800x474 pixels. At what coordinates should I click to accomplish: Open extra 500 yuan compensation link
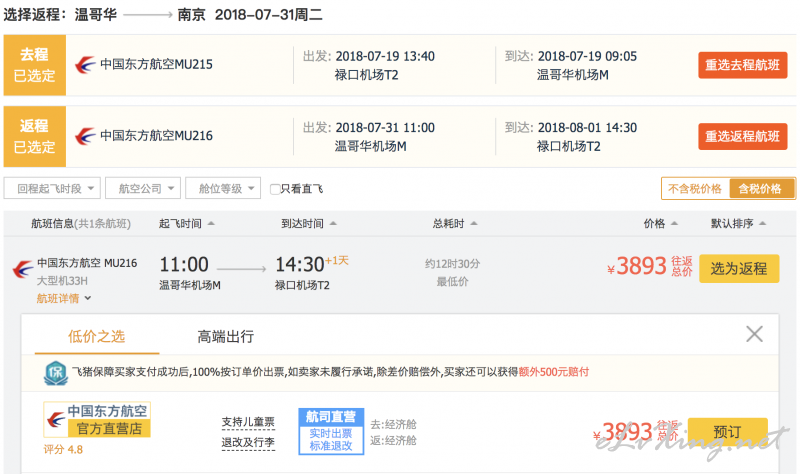[554, 372]
